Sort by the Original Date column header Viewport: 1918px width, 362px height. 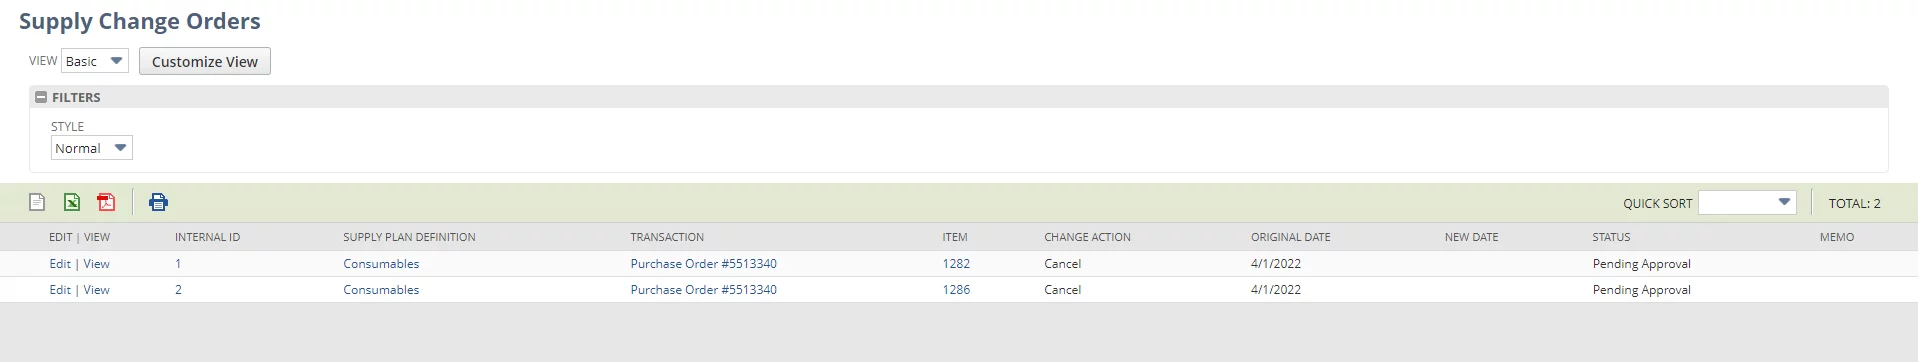[x=1290, y=237]
